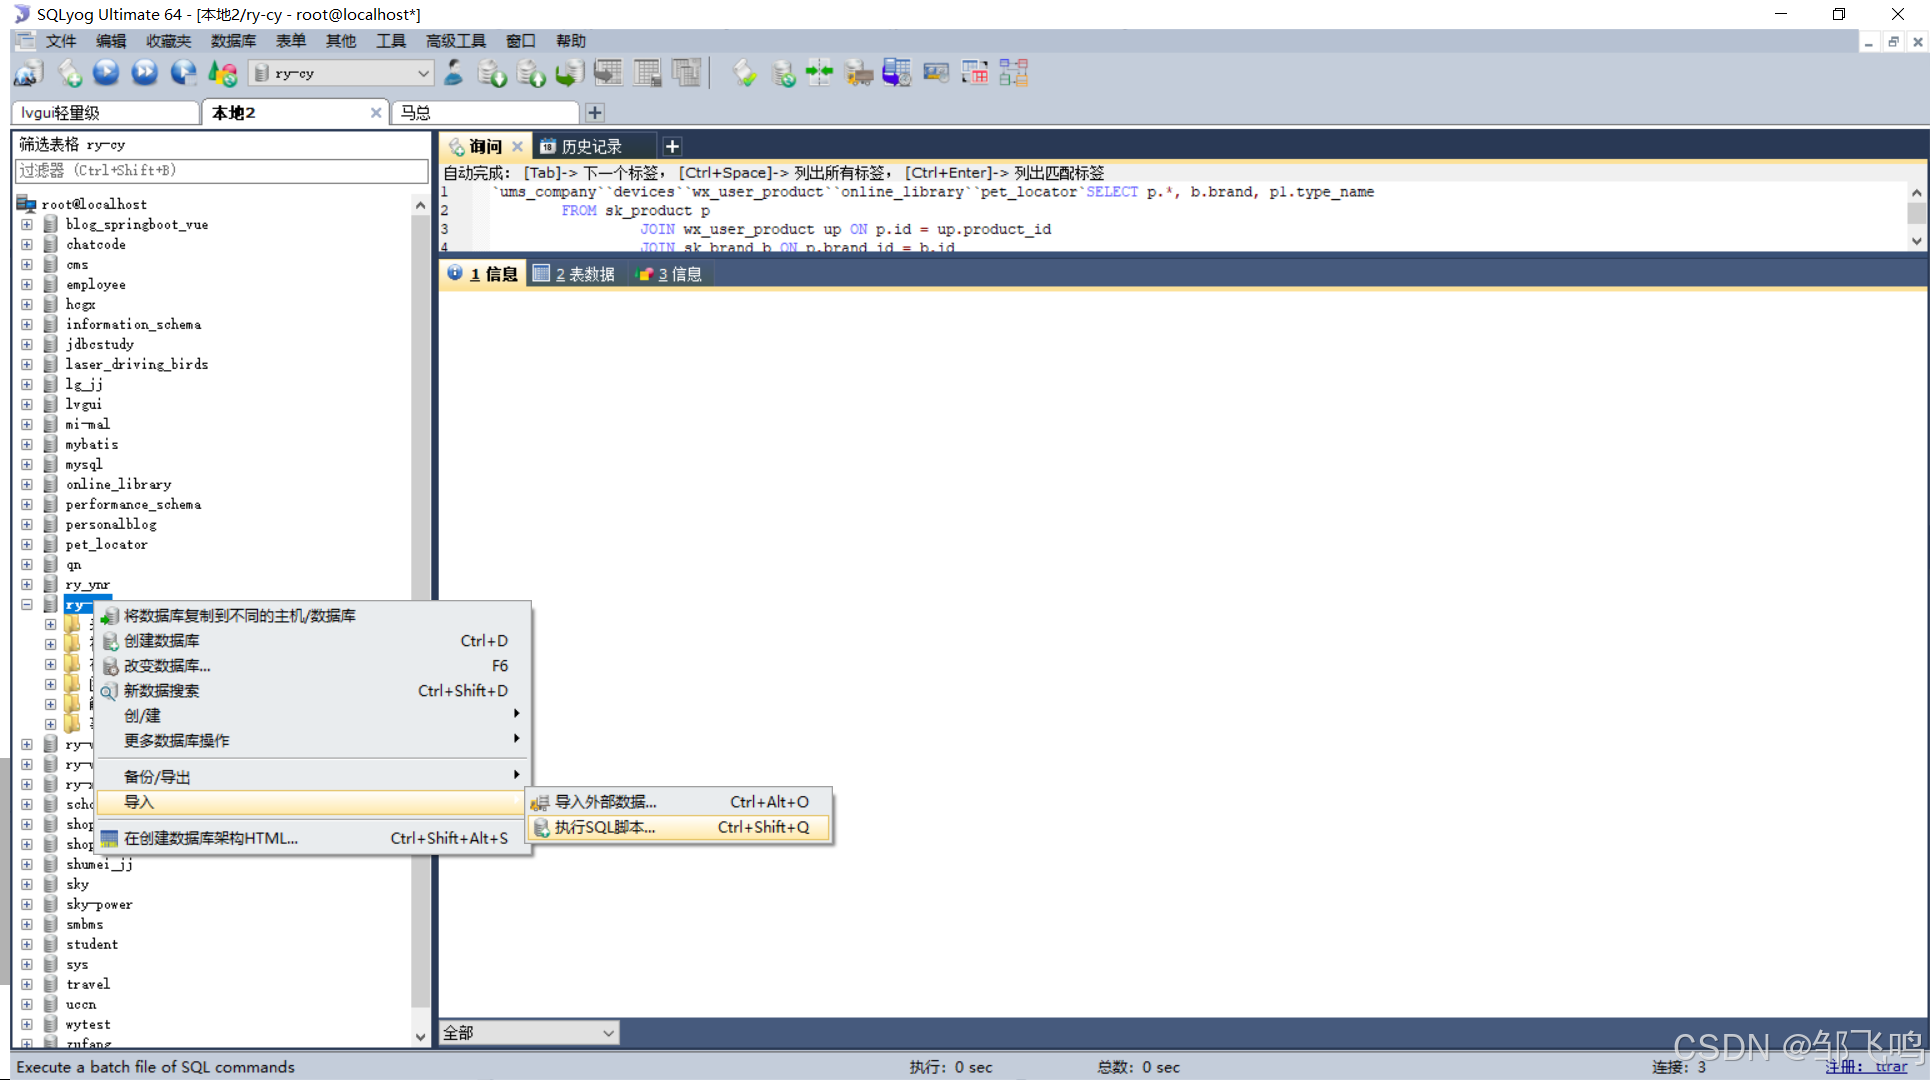The image size is (1930, 1080).
Task: Open the ry-cy database dropdown
Action: (x=341, y=73)
